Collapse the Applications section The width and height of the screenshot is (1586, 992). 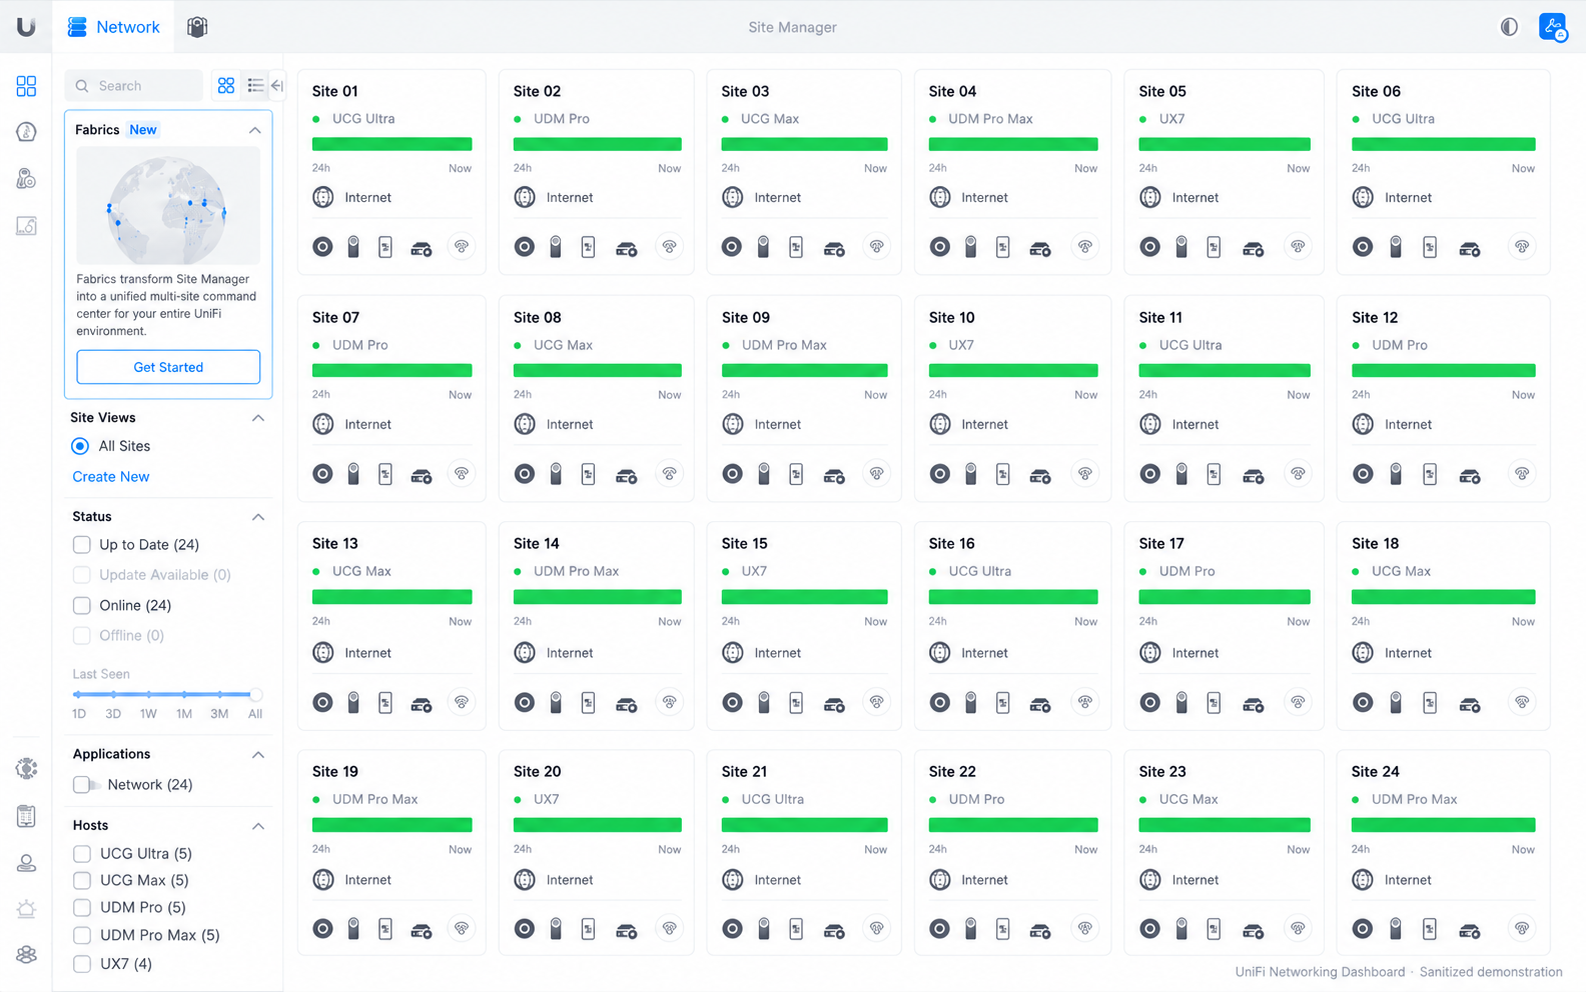coord(258,754)
